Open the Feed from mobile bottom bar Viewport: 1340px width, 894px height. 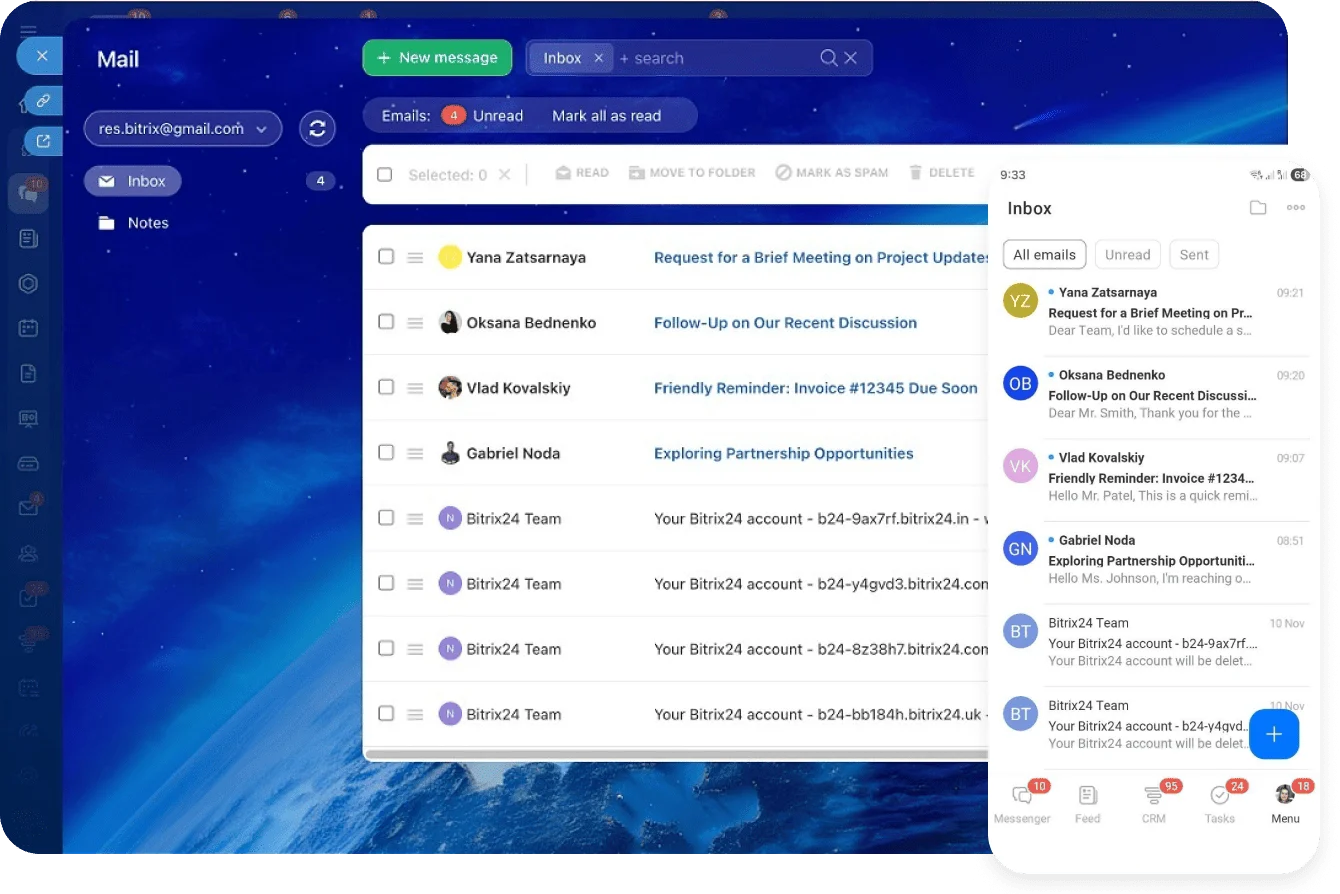pyautogui.click(x=1087, y=800)
